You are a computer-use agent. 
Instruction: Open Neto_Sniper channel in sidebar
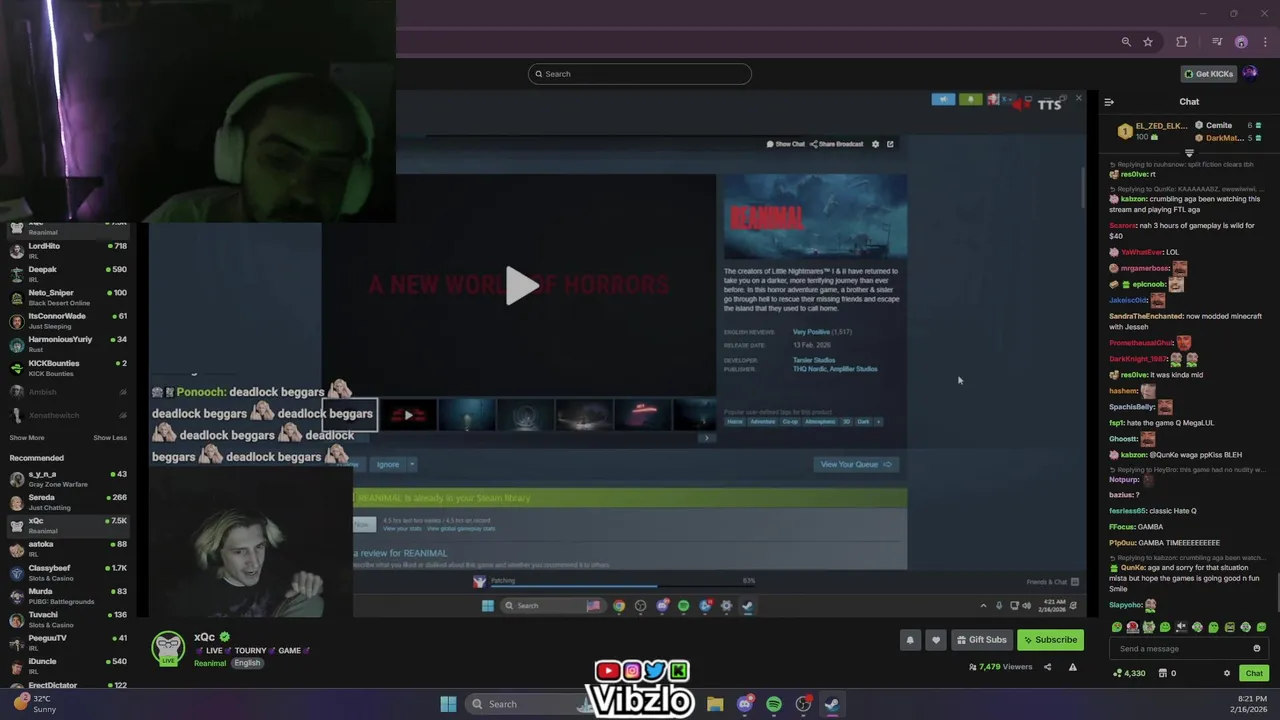click(68, 297)
